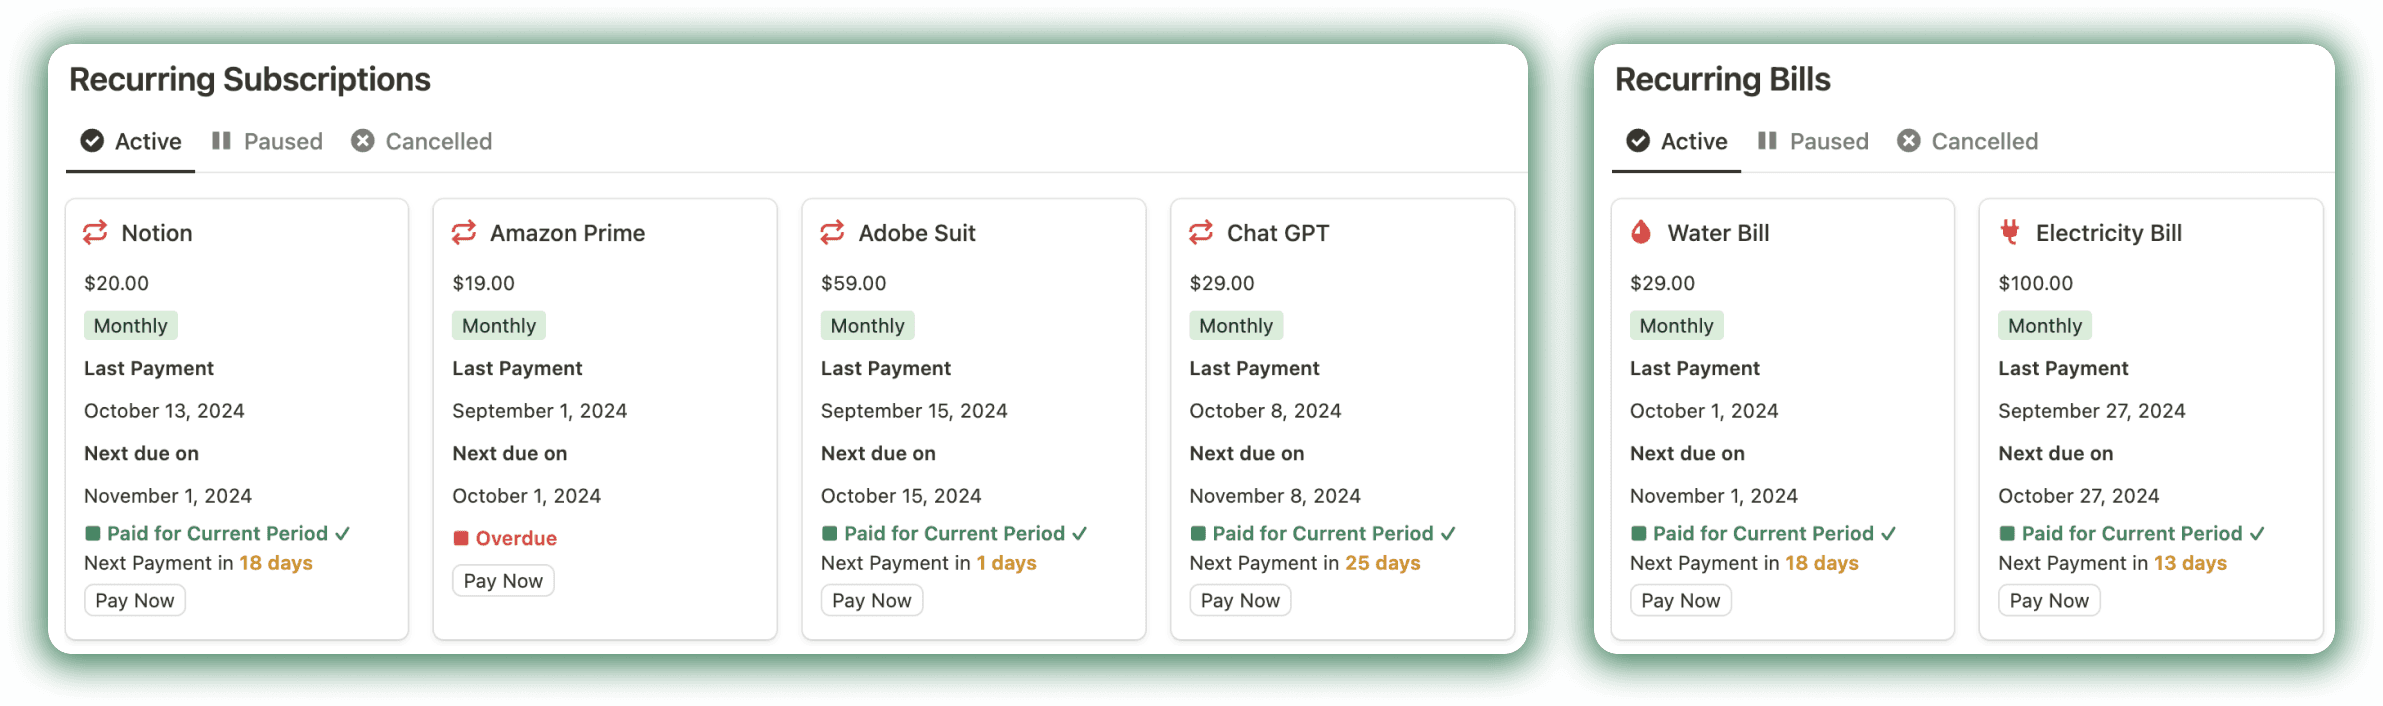Image resolution: width=2383 pixels, height=706 pixels.
Task: Click the Notion recurring arrows icon
Action: 95,233
